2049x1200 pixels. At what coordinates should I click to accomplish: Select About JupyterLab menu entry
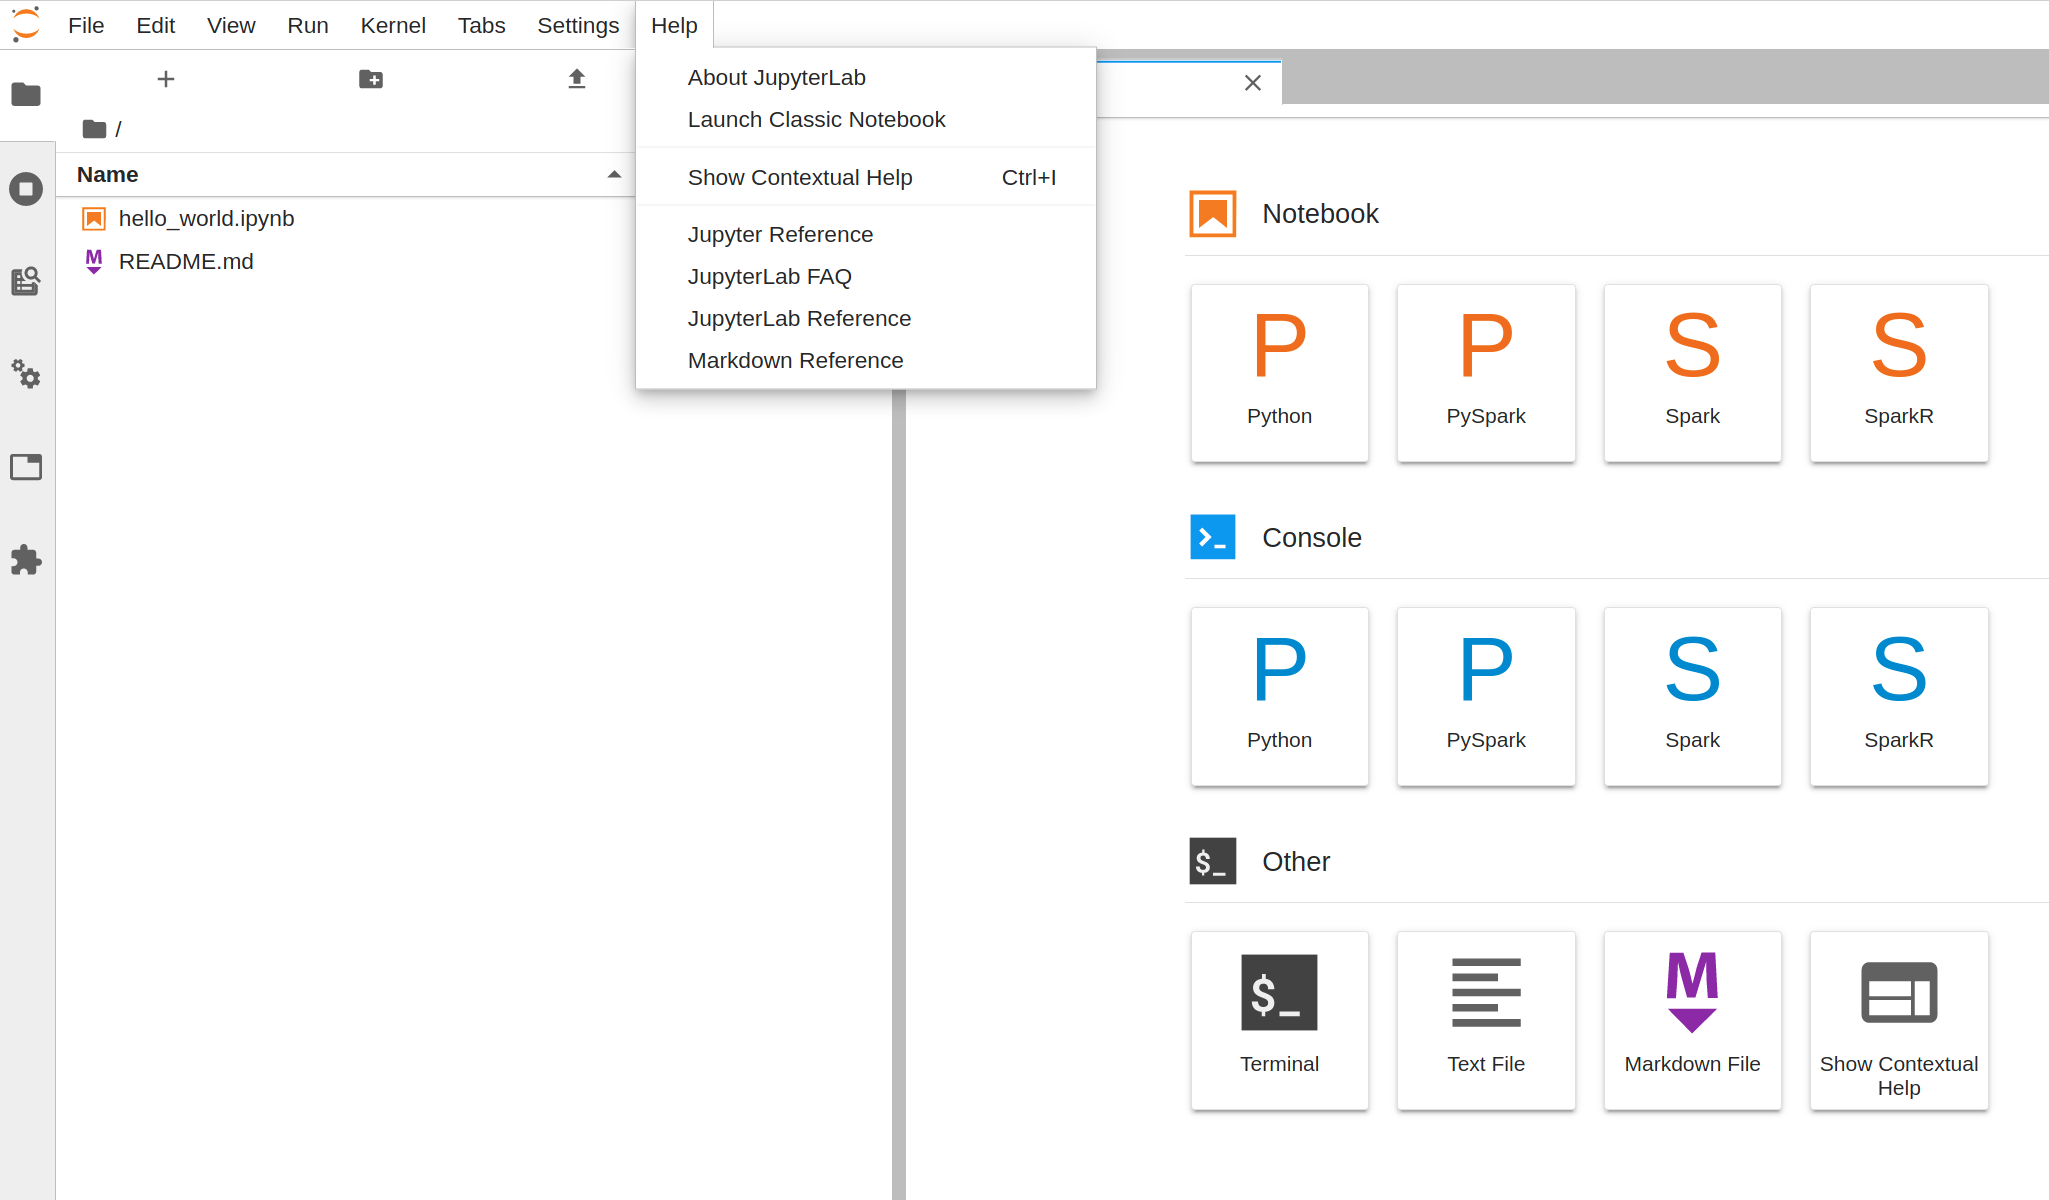pos(866,78)
